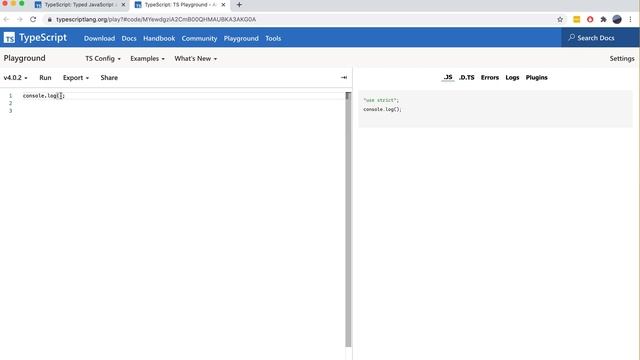Run the code with Run button
Screen dimensions: 640x360
pyautogui.click(x=45, y=78)
